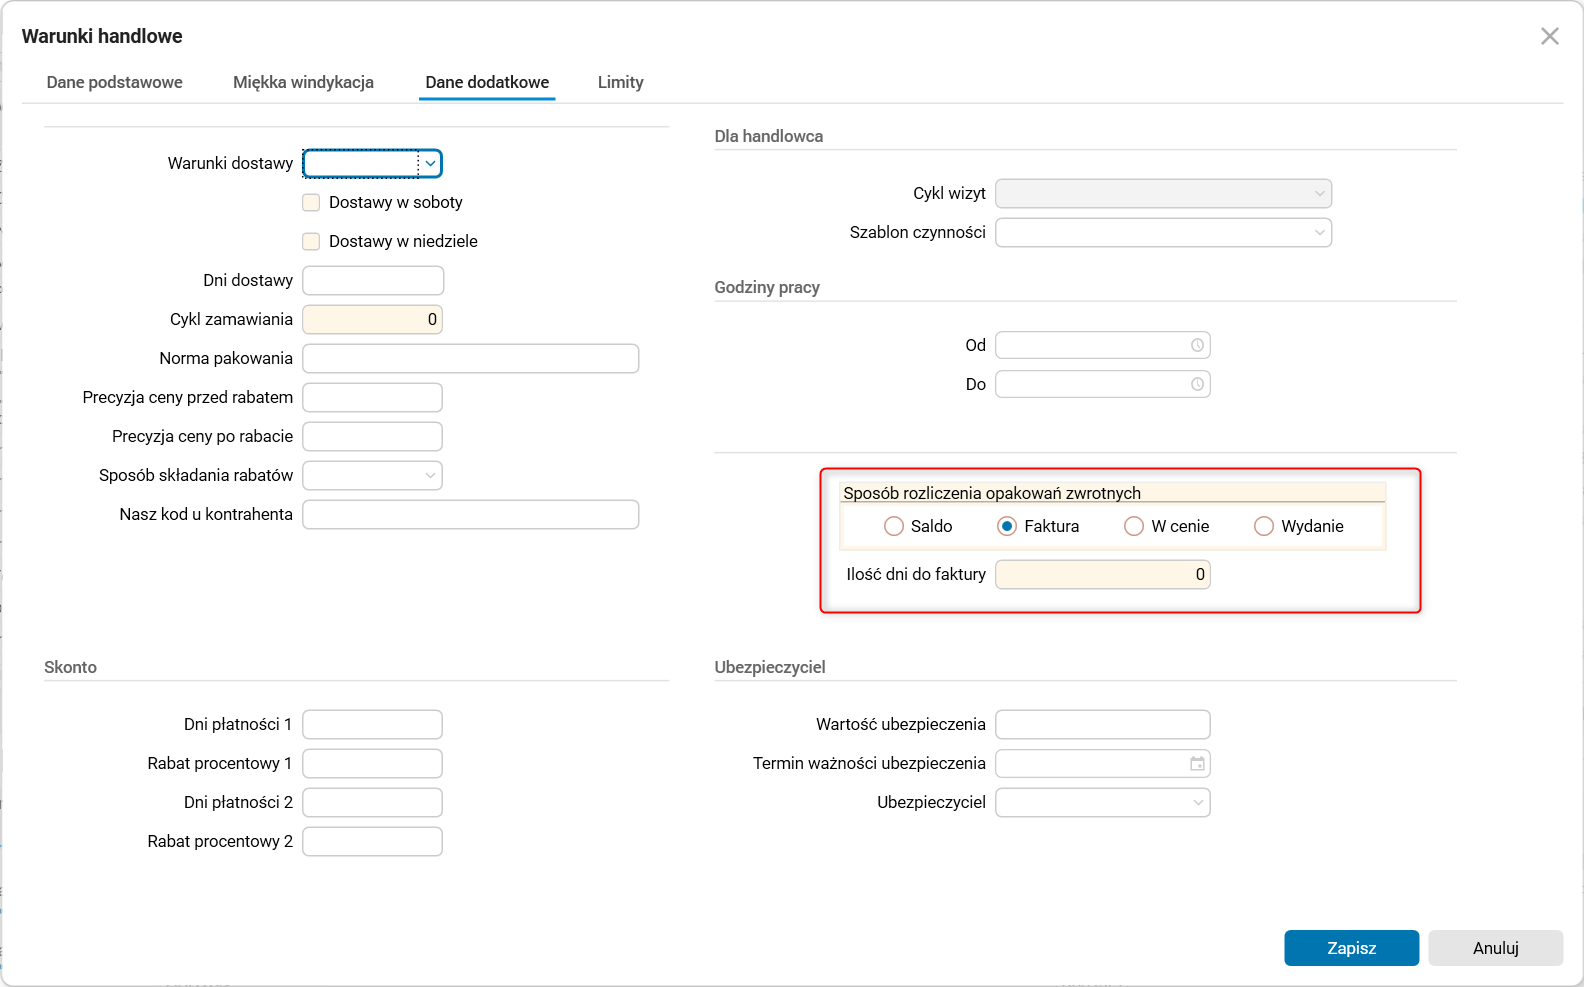Enable Dostawy w soboty checkbox
Screen dimensions: 1584x987
click(312, 203)
